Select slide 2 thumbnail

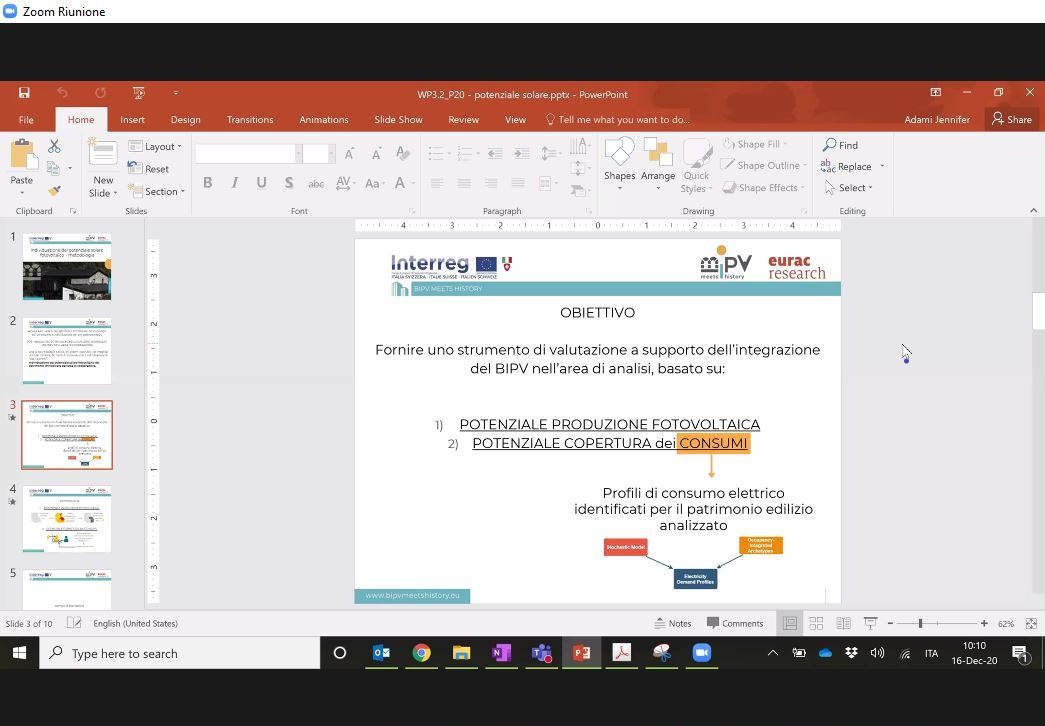click(x=67, y=351)
